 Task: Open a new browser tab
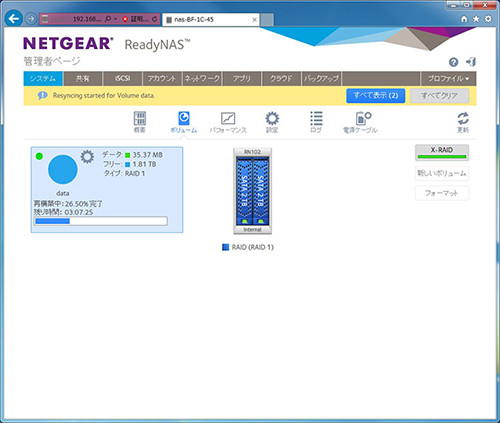click(x=267, y=20)
